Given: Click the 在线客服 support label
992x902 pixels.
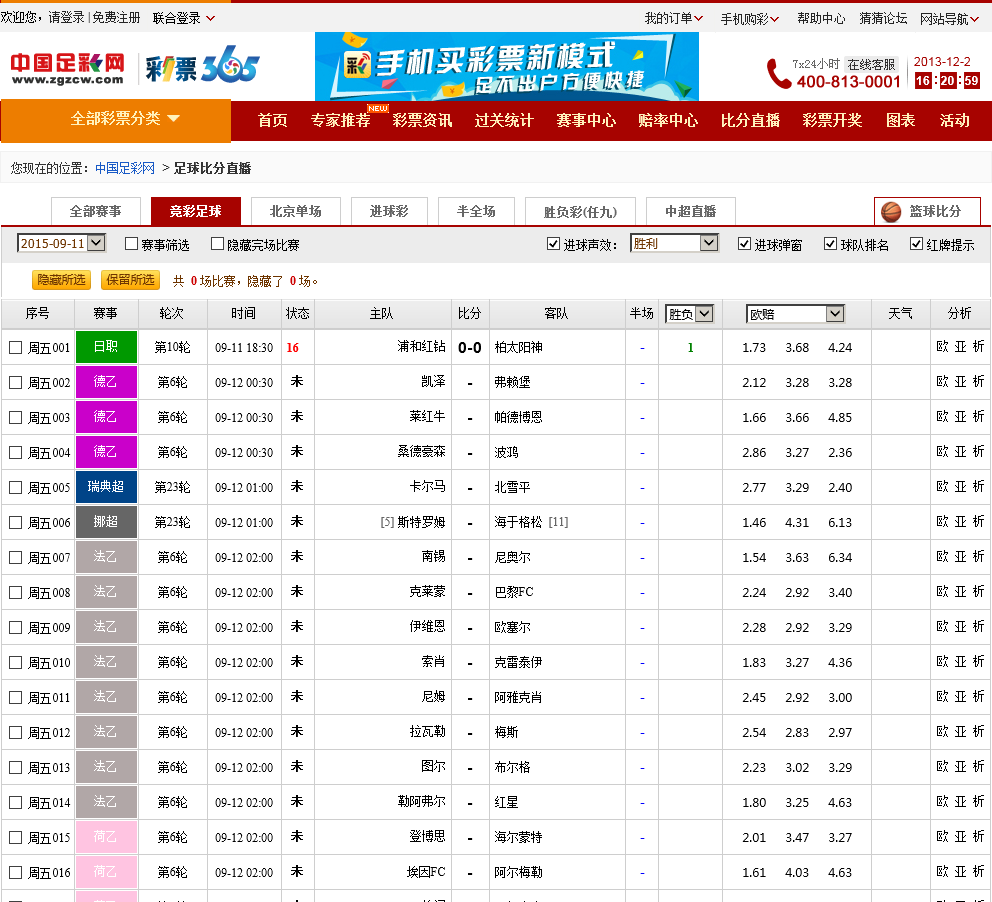Looking at the screenshot, I should tap(871, 65).
